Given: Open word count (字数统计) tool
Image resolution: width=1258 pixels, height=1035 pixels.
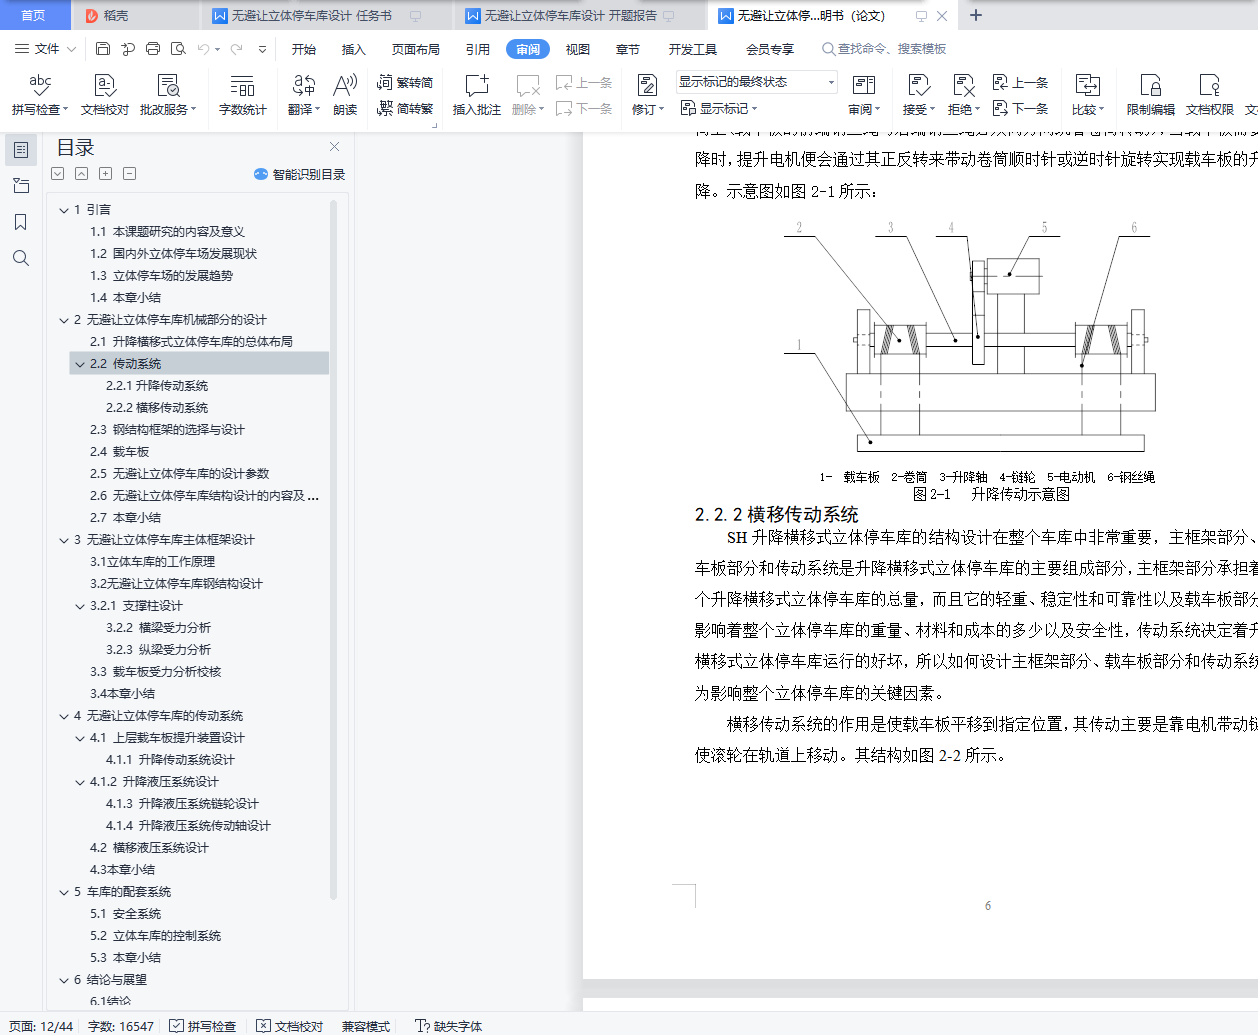Looking at the screenshot, I should coord(243,95).
